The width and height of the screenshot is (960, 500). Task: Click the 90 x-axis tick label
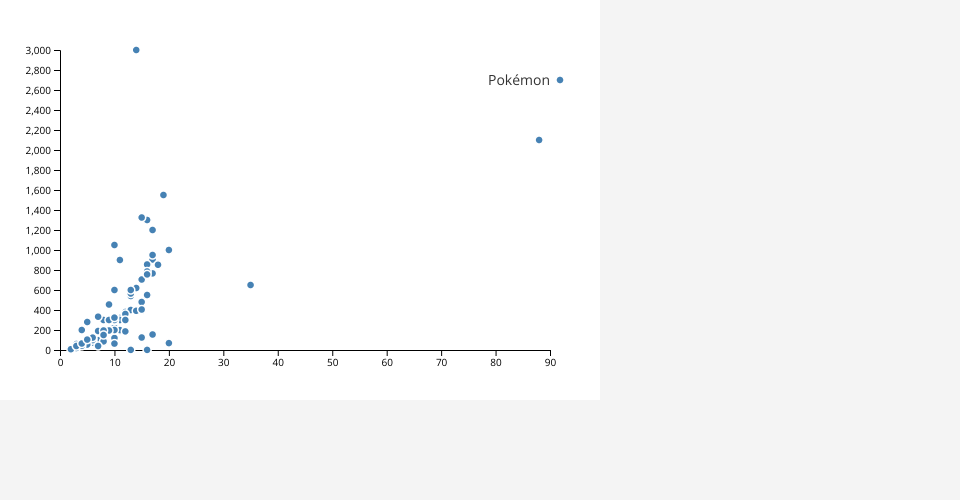(550, 362)
